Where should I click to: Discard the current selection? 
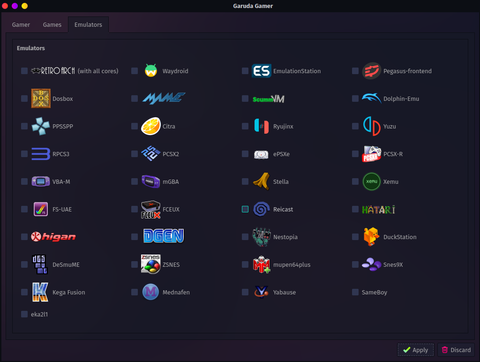point(456,350)
